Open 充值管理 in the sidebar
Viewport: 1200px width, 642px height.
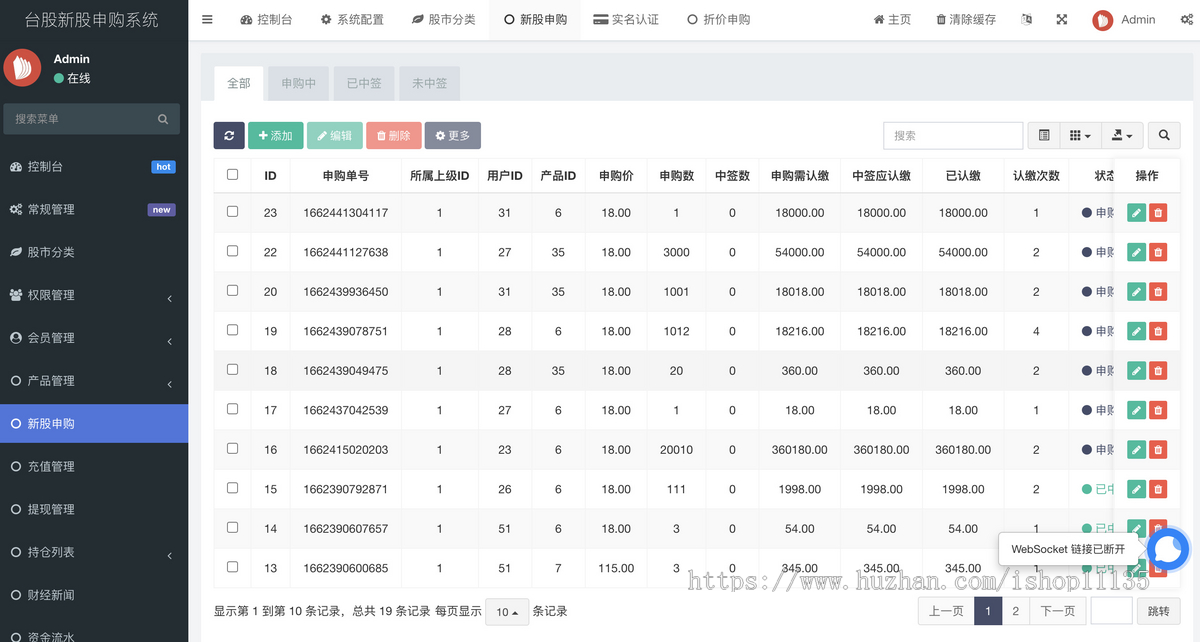pyautogui.click(x=94, y=466)
